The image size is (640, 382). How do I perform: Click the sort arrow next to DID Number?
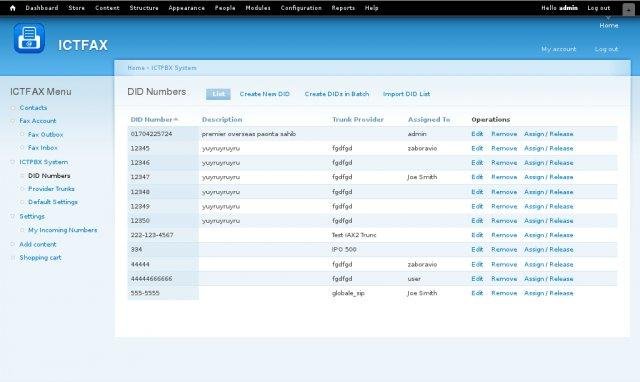coord(176,120)
